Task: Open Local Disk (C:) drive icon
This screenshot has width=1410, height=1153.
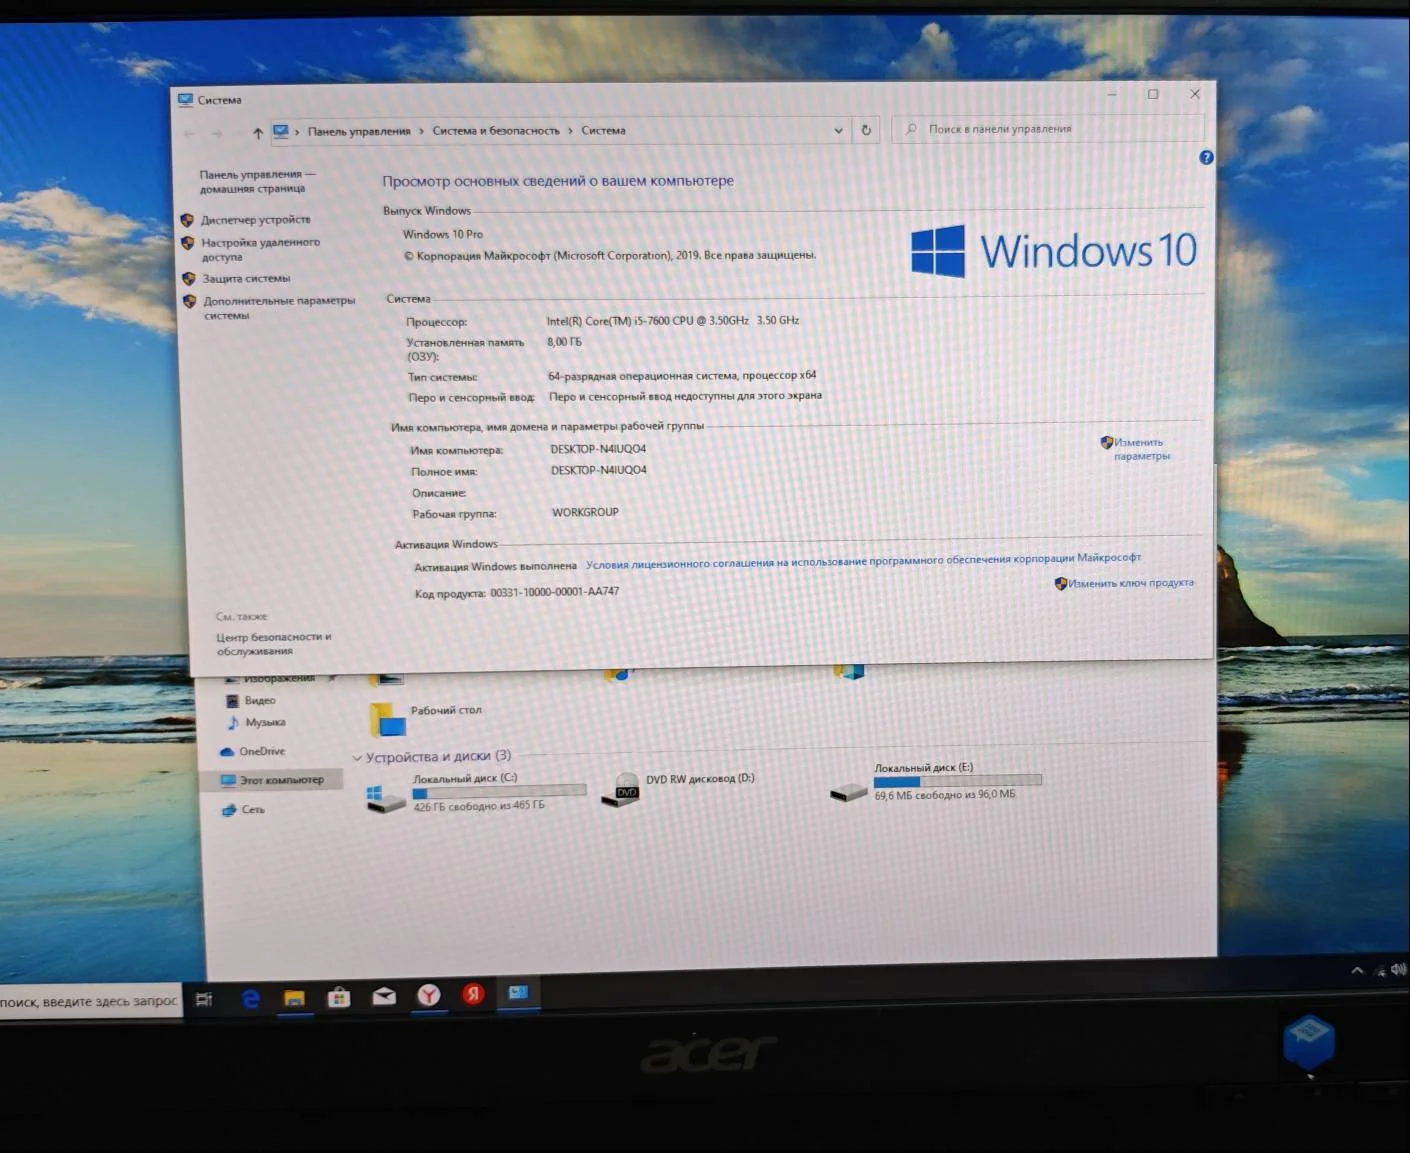Action: pyautogui.click(x=386, y=798)
